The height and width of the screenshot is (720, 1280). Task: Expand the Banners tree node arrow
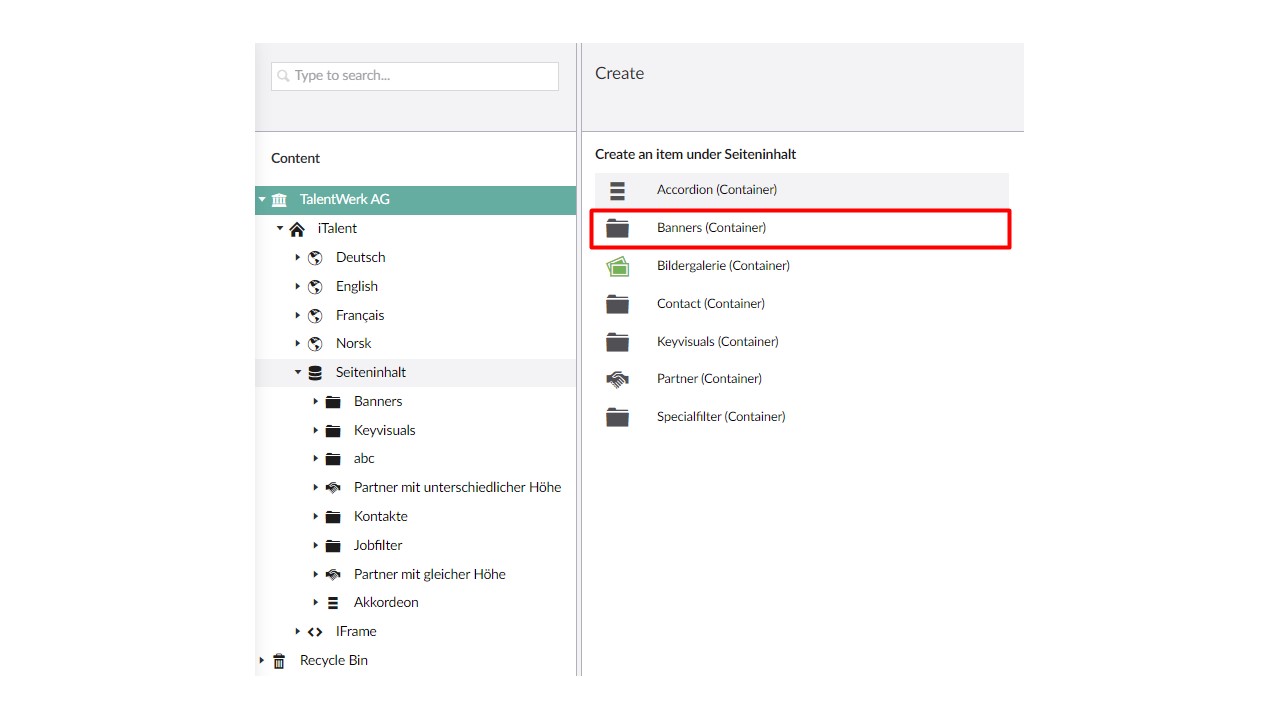click(316, 402)
